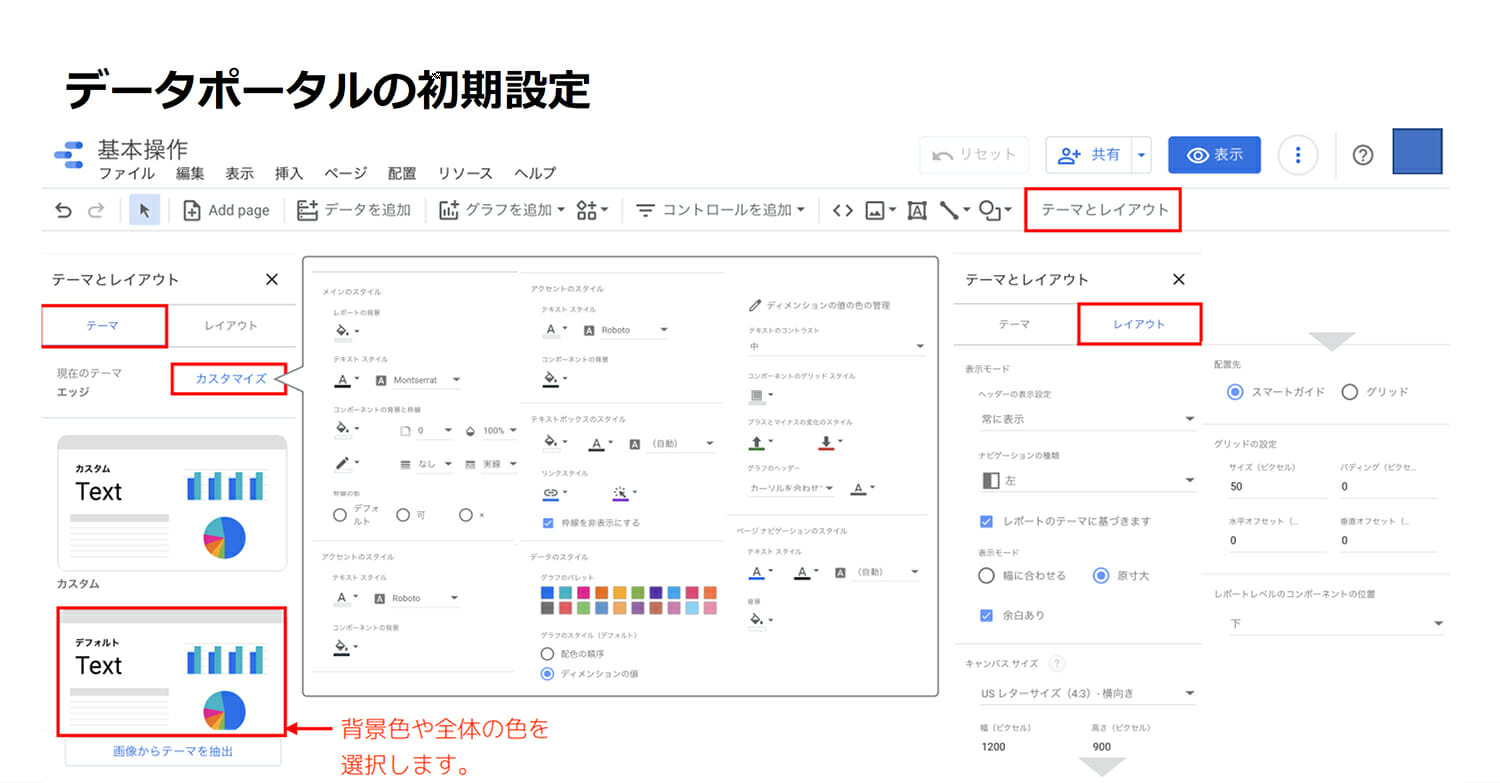Switch to the レイアウト tab in right panel
Image resolution: width=1500 pixels, height=783 pixels.
1139,325
